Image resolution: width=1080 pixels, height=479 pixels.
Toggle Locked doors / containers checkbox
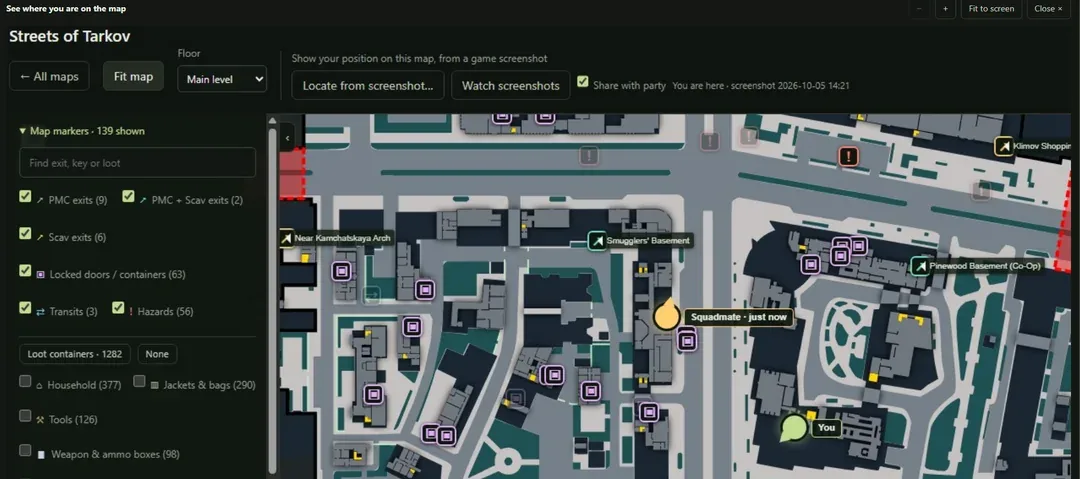coord(25,270)
